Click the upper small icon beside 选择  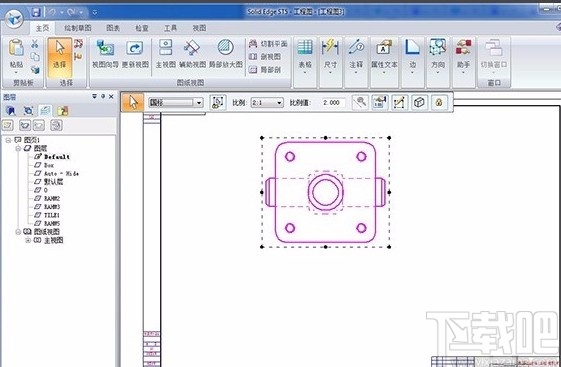point(78,44)
